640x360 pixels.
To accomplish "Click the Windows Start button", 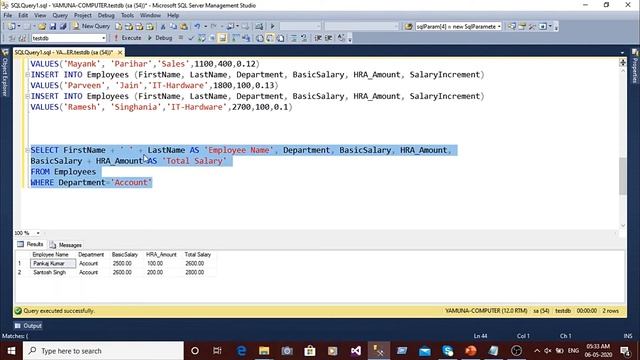I will point(11,351).
